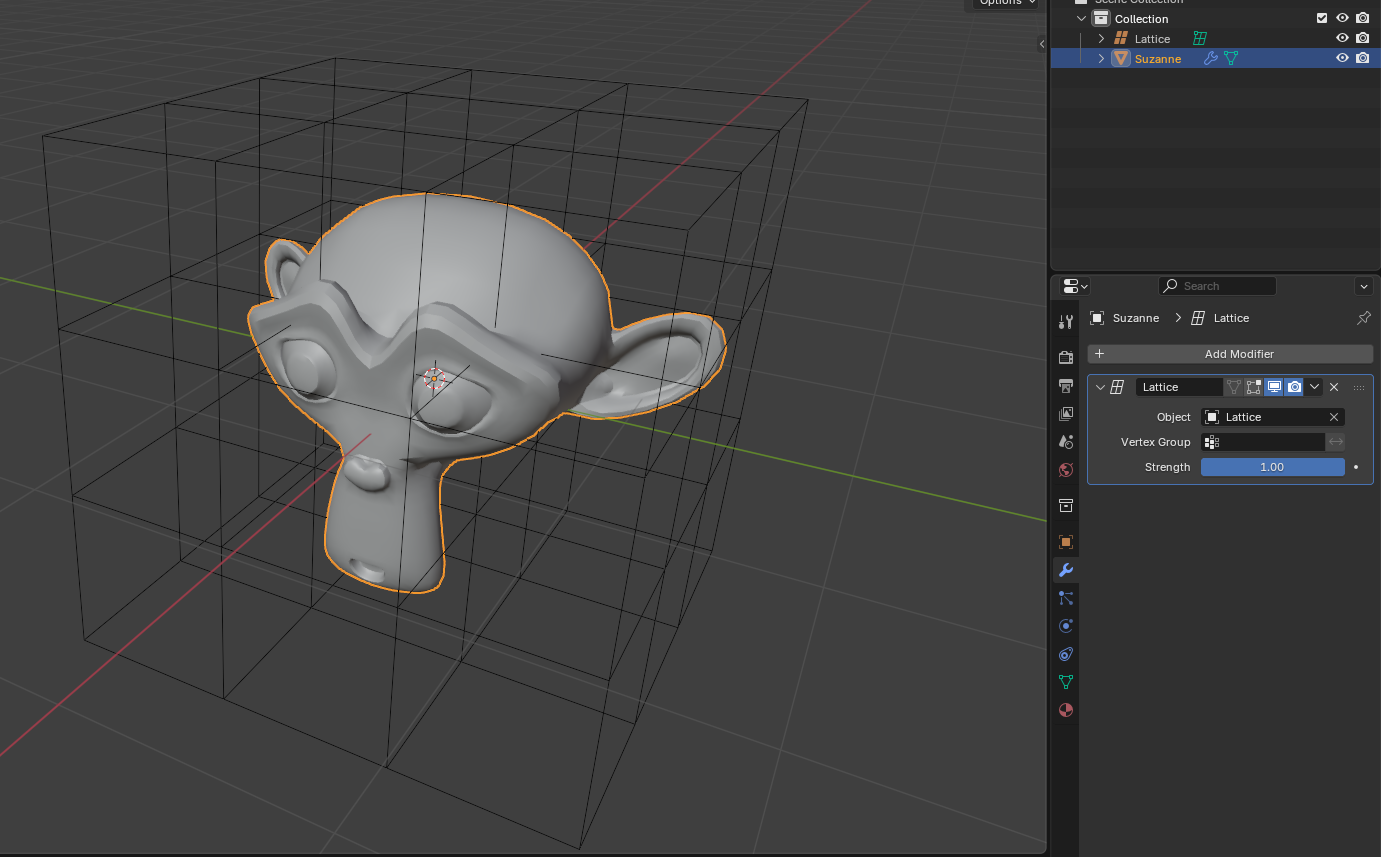Click the Suzanne mesh object icon in outliner
Screen dimensions: 1381x857
point(1121,59)
